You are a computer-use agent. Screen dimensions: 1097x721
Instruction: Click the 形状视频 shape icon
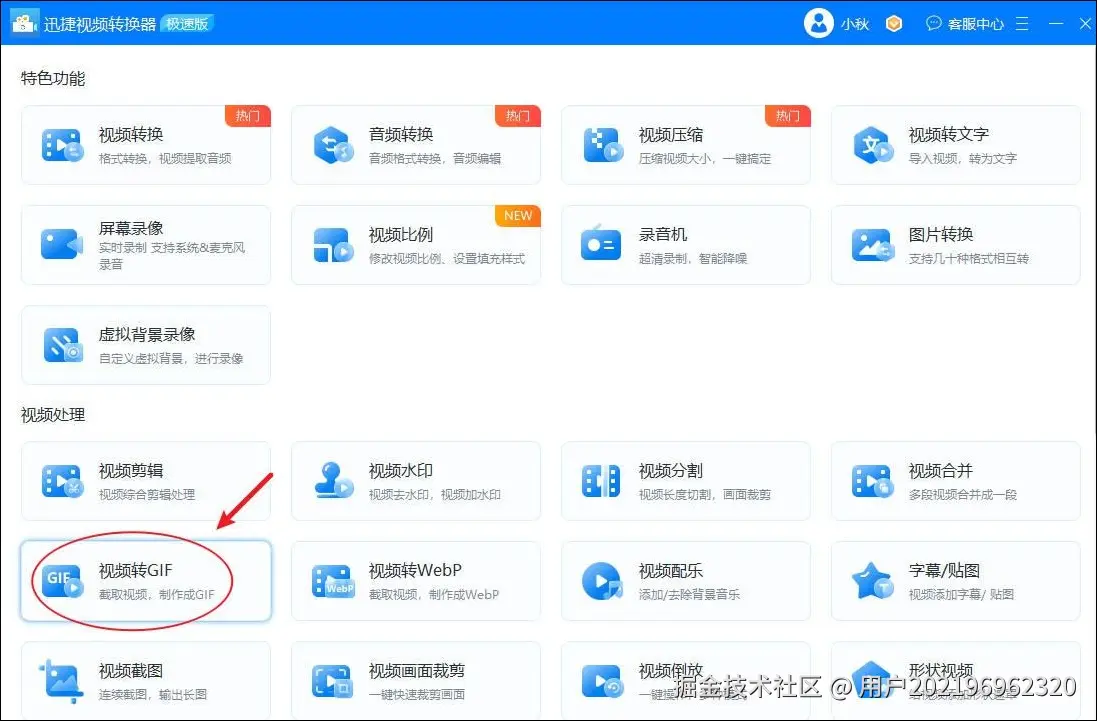[871, 678]
